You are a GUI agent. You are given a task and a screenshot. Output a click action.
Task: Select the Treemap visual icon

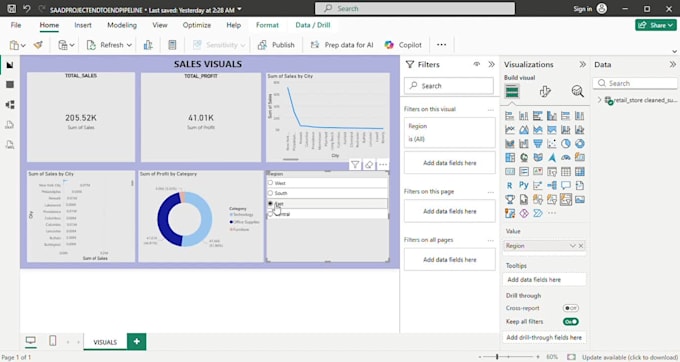click(x=510, y=157)
